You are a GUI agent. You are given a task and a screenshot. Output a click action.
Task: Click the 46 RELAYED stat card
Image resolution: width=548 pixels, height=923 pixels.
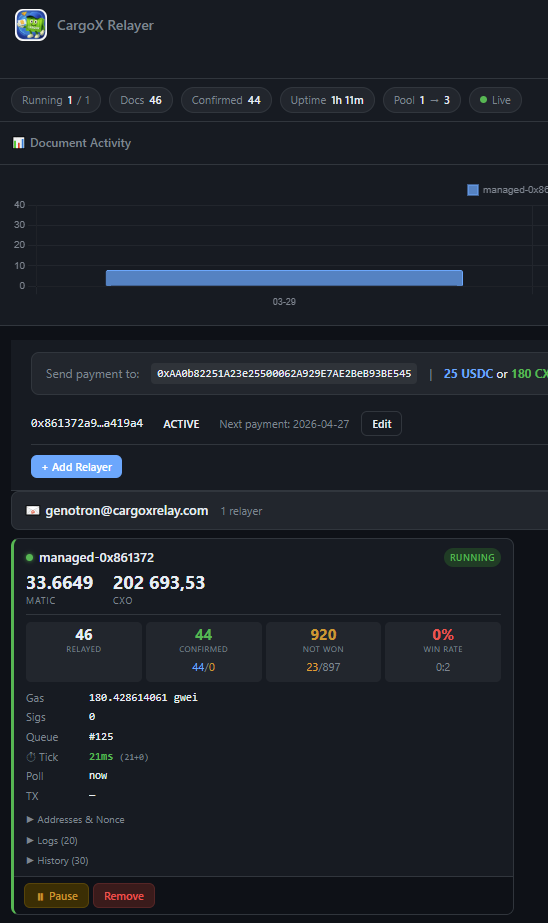(84, 652)
